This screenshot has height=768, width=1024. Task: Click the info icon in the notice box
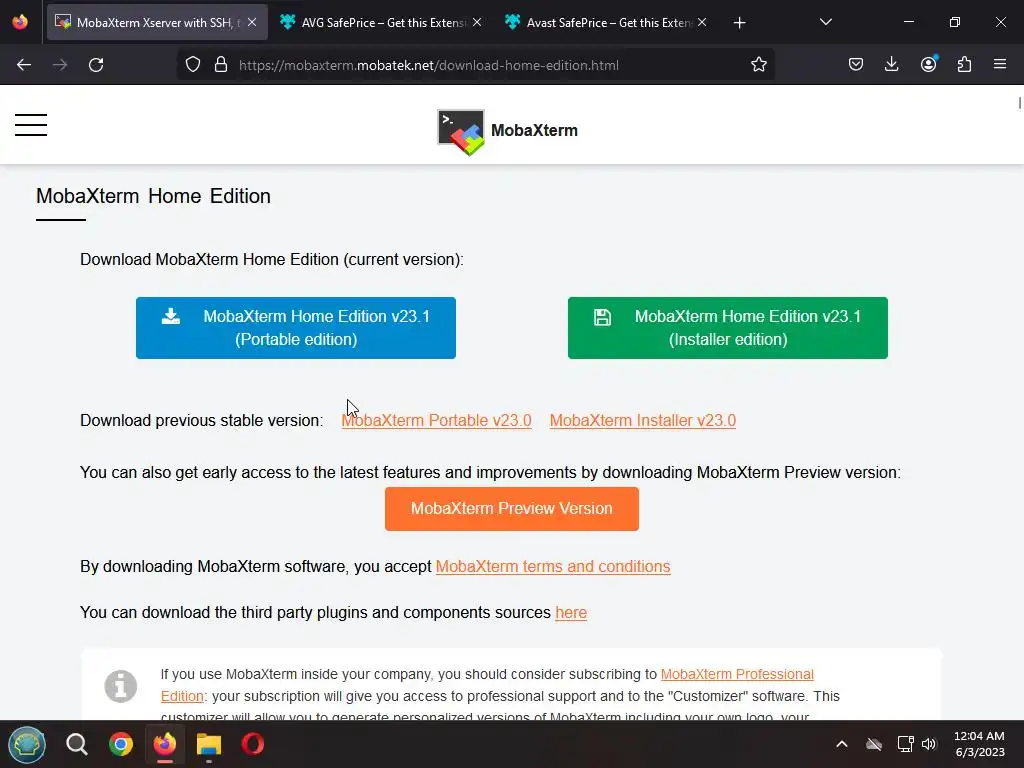click(121, 686)
